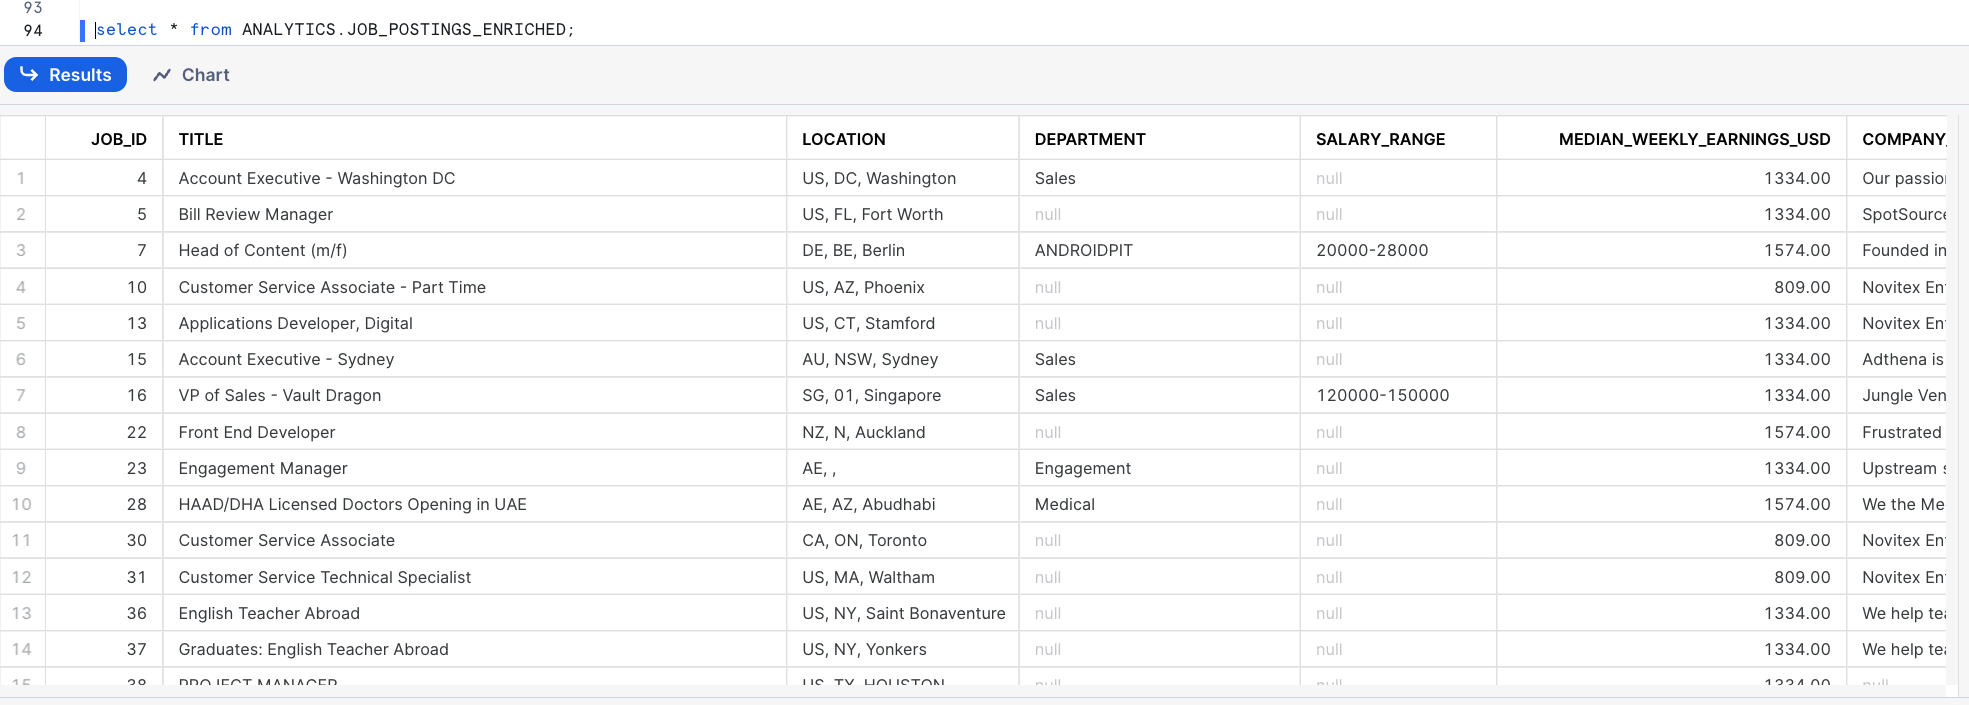Select row number 3 in the results
The image size is (1969, 705).
click(x=21, y=251)
